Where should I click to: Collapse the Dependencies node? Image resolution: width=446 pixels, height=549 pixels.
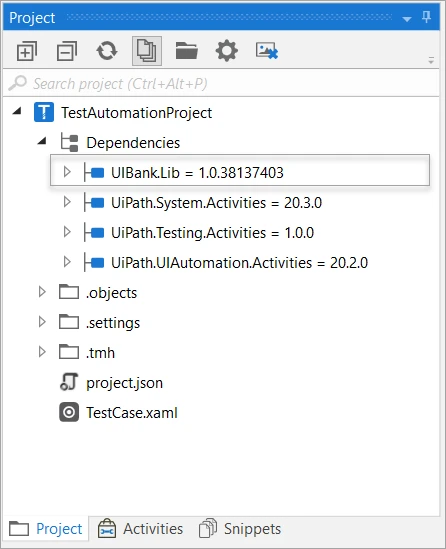pos(42,141)
